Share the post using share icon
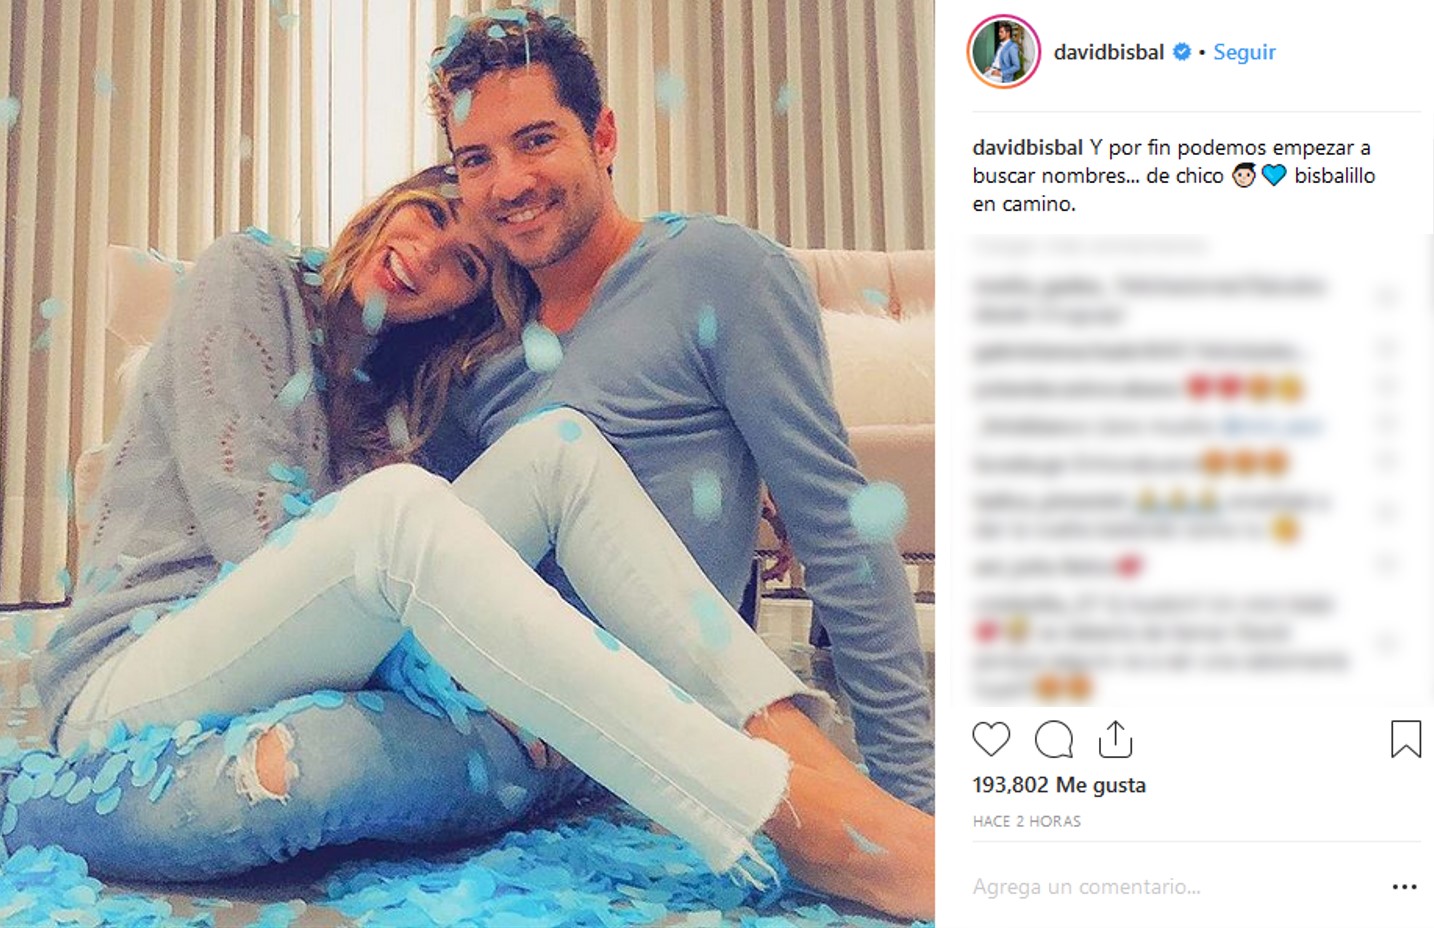The width and height of the screenshot is (1434, 928). (x=1115, y=740)
